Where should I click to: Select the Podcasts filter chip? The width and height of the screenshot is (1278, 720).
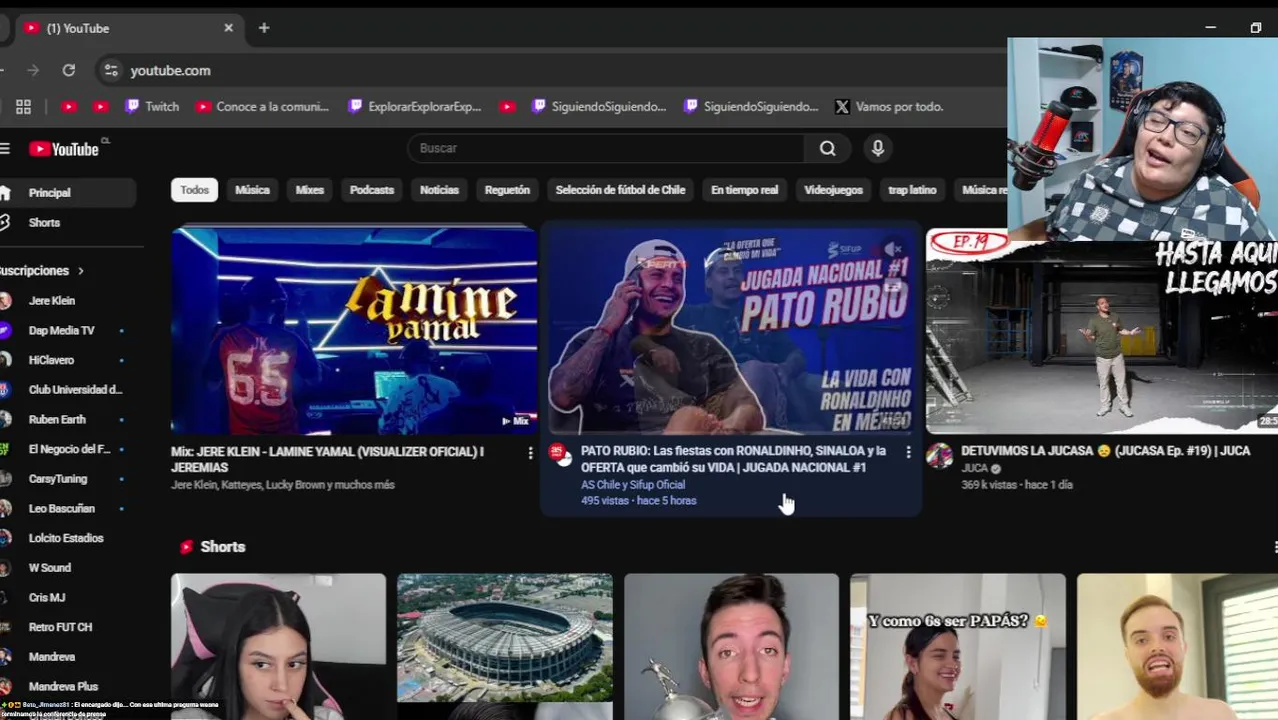tap(372, 190)
